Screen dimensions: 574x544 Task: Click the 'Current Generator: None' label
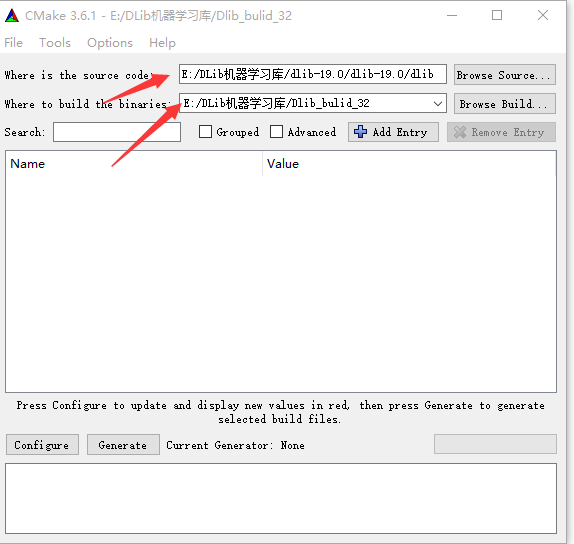[235, 445]
